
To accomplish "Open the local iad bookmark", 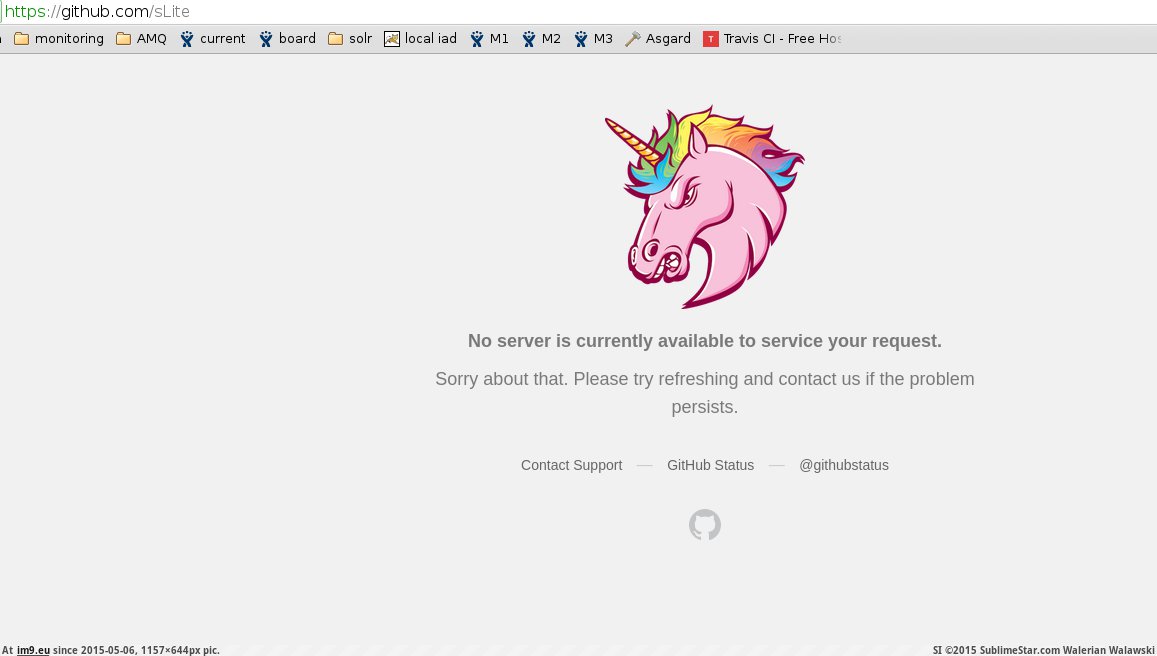I will pyautogui.click(x=421, y=39).
